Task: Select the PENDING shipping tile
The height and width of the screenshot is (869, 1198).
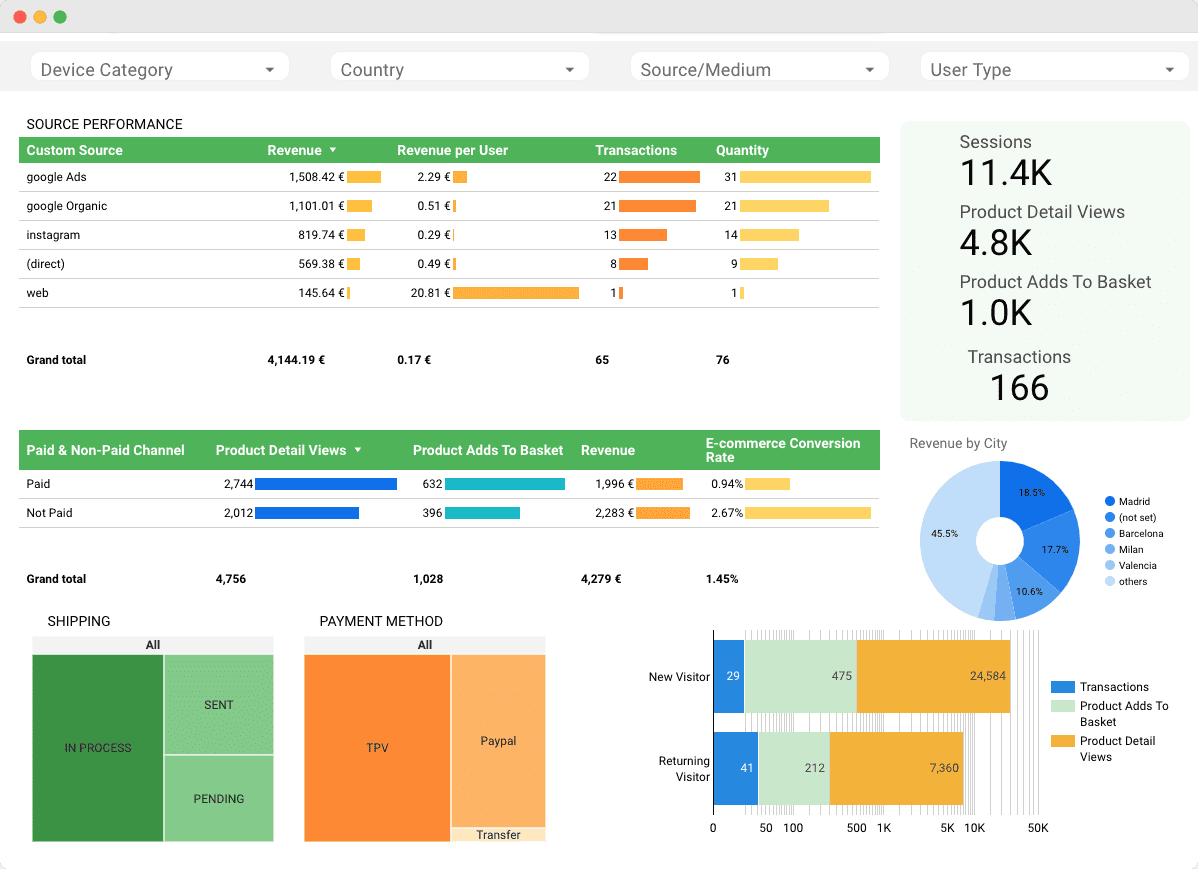Action: click(x=218, y=798)
